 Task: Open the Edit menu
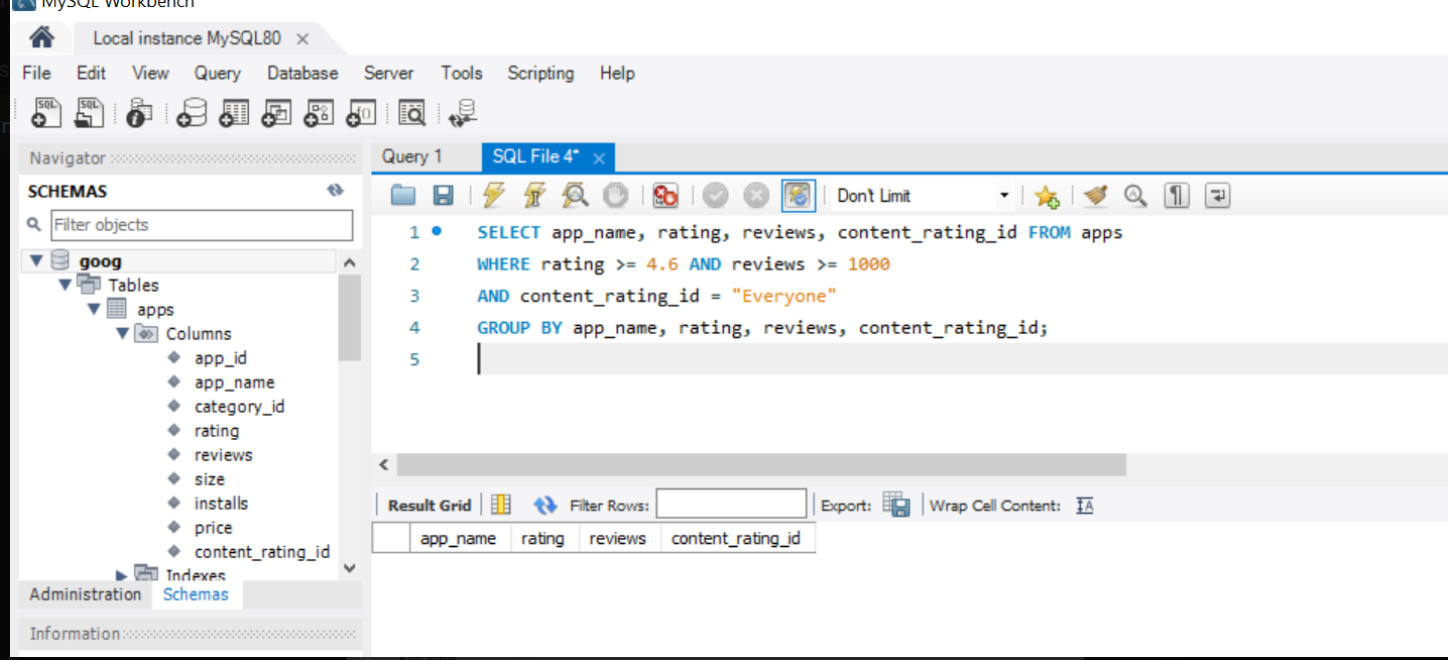[x=91, y=73]
